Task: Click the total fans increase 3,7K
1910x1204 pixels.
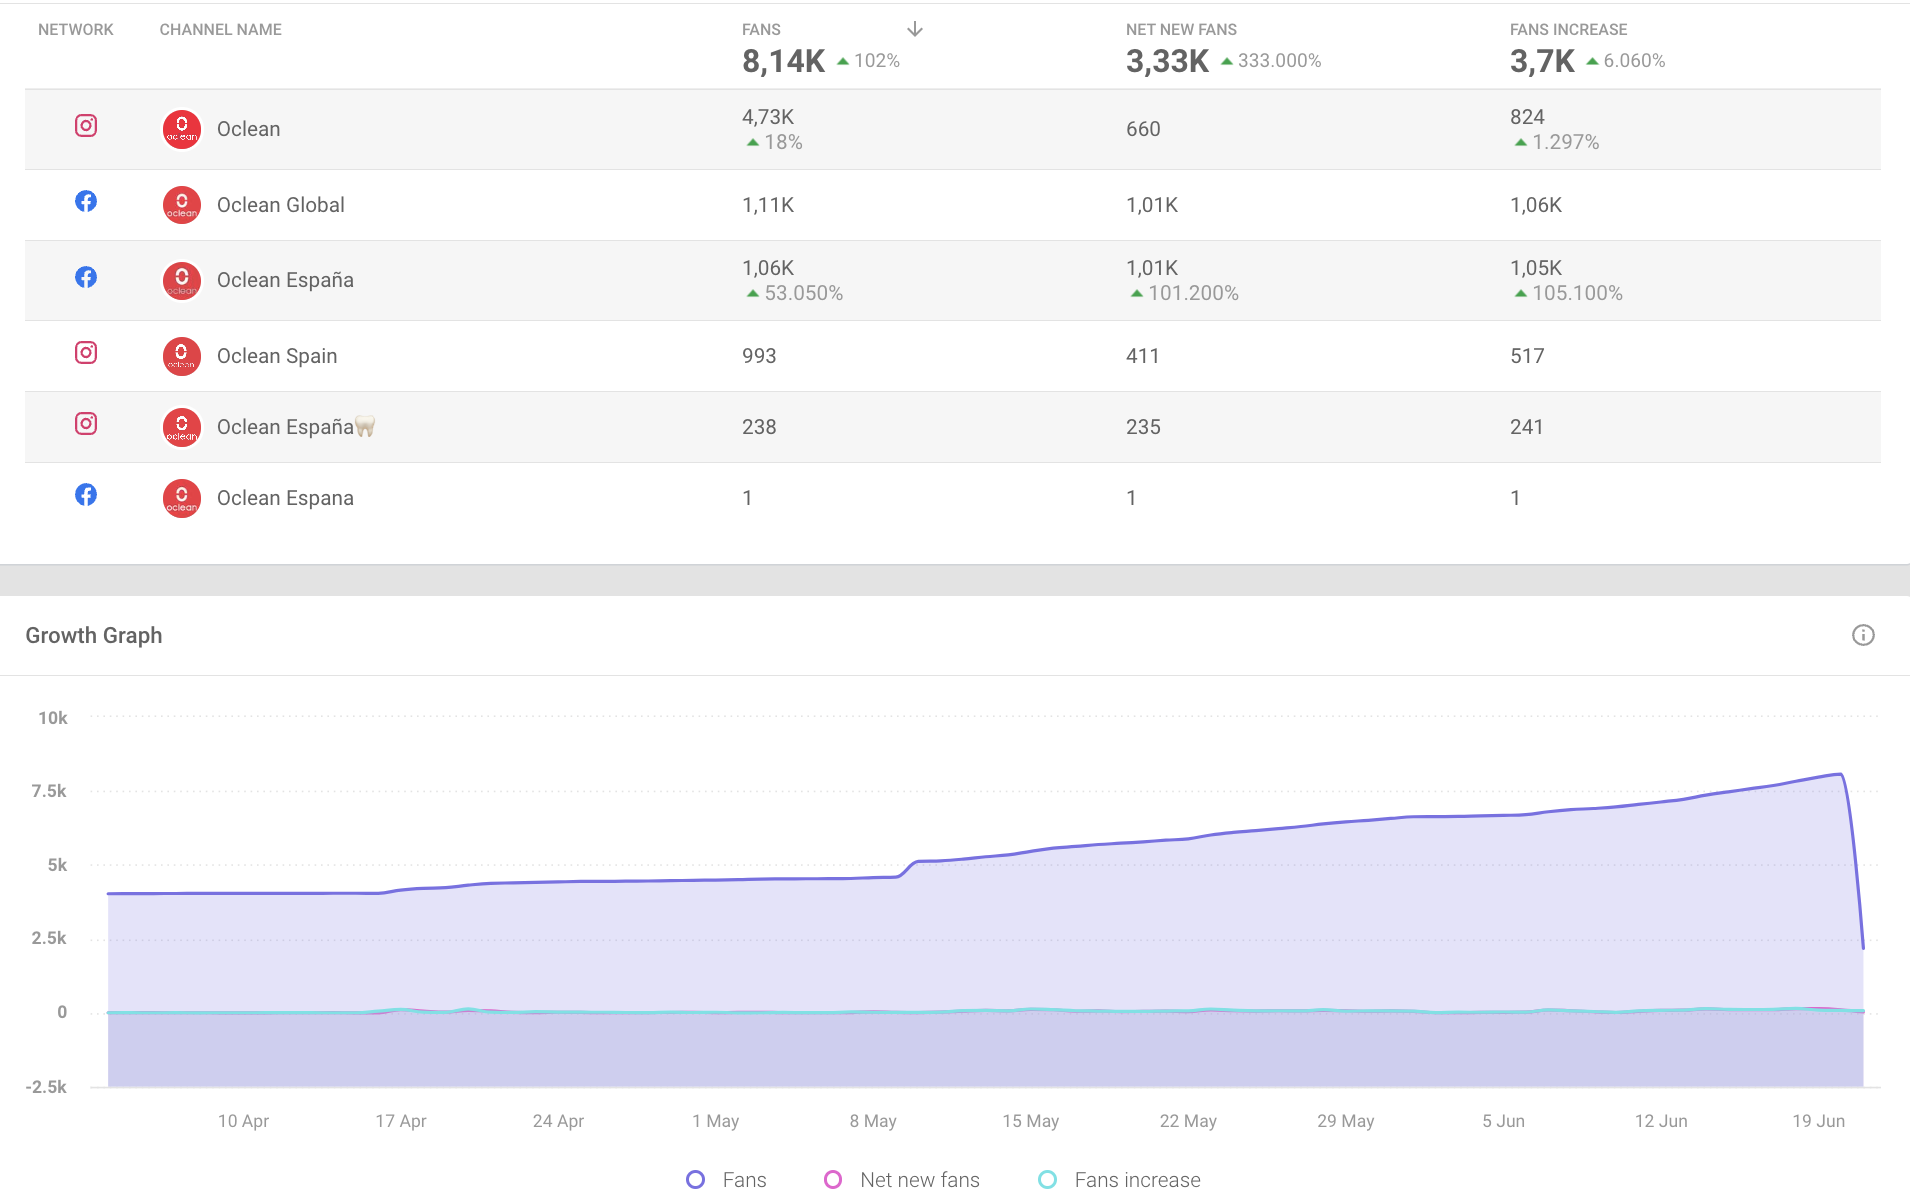Action: click(1542, 61)
